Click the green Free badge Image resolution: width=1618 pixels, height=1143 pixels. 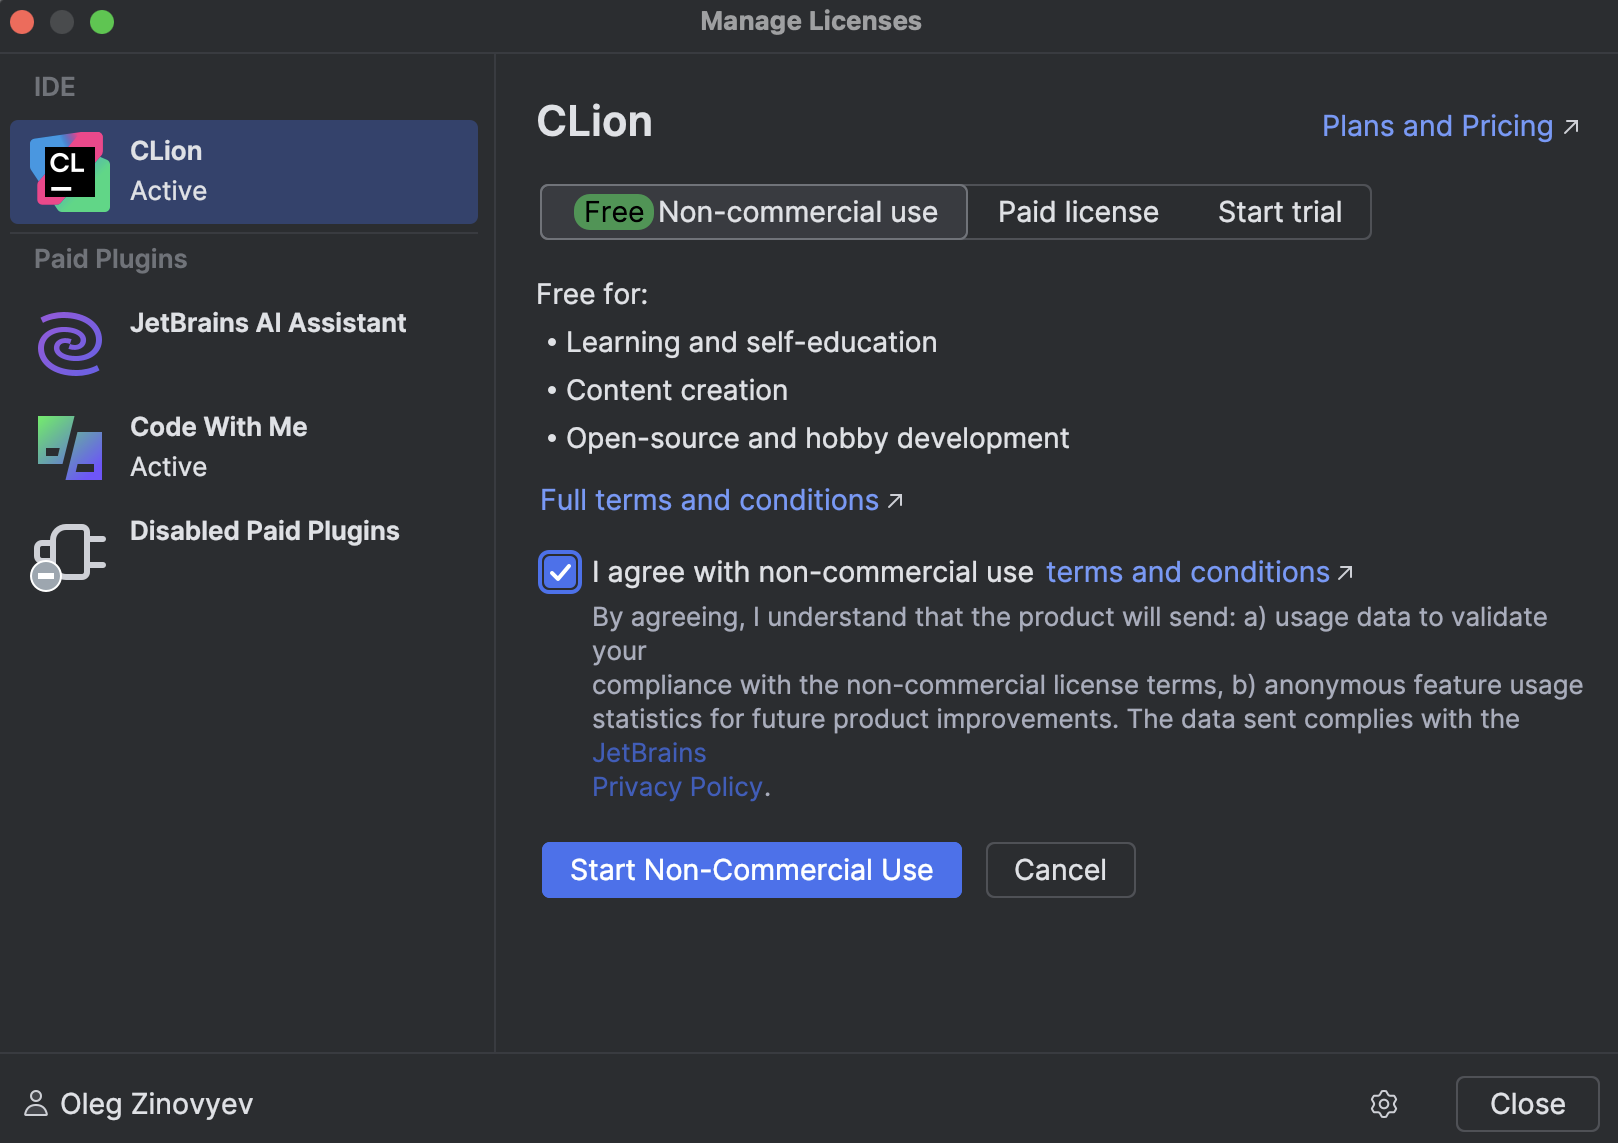(x=613, y=212)
